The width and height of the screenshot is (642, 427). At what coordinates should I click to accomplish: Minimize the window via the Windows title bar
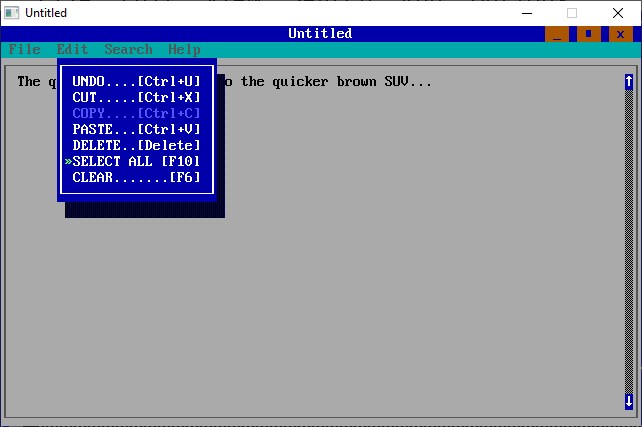tap(526, 13)
